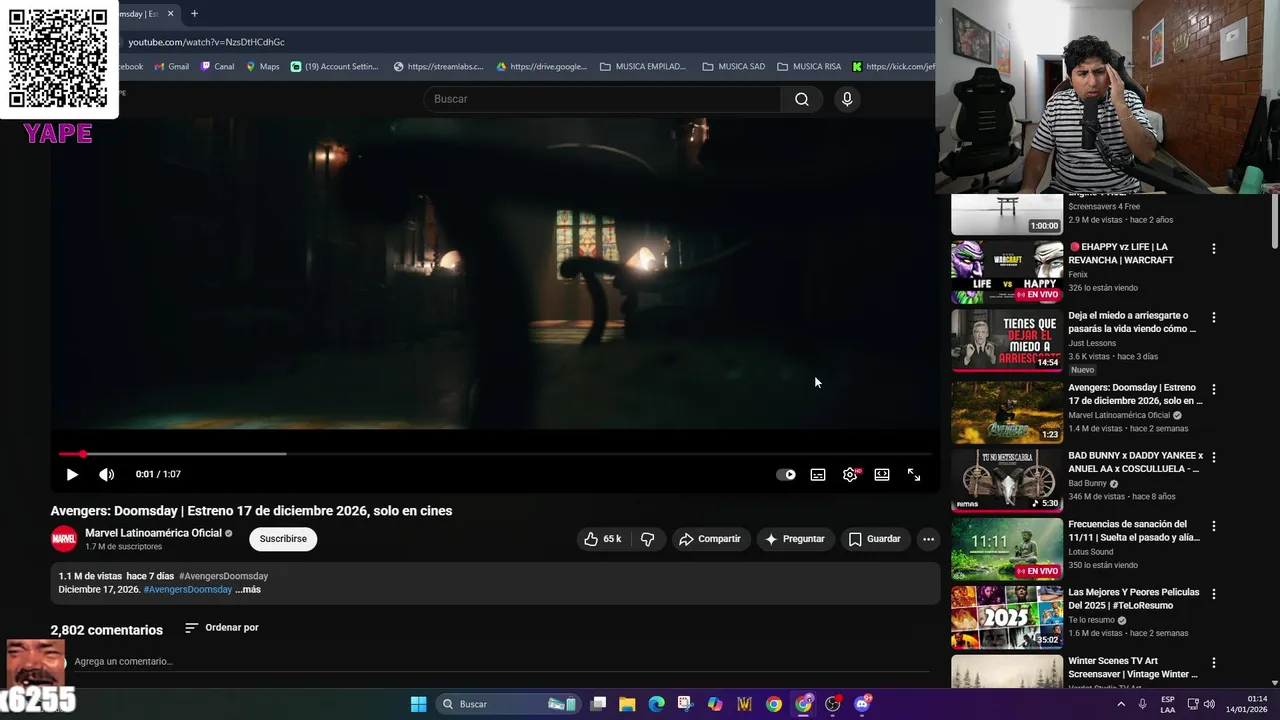This screenshot has height=720, width=1280.
Task: Launch Microsoft Edge from the taskbar
Action: pos(656,704)
